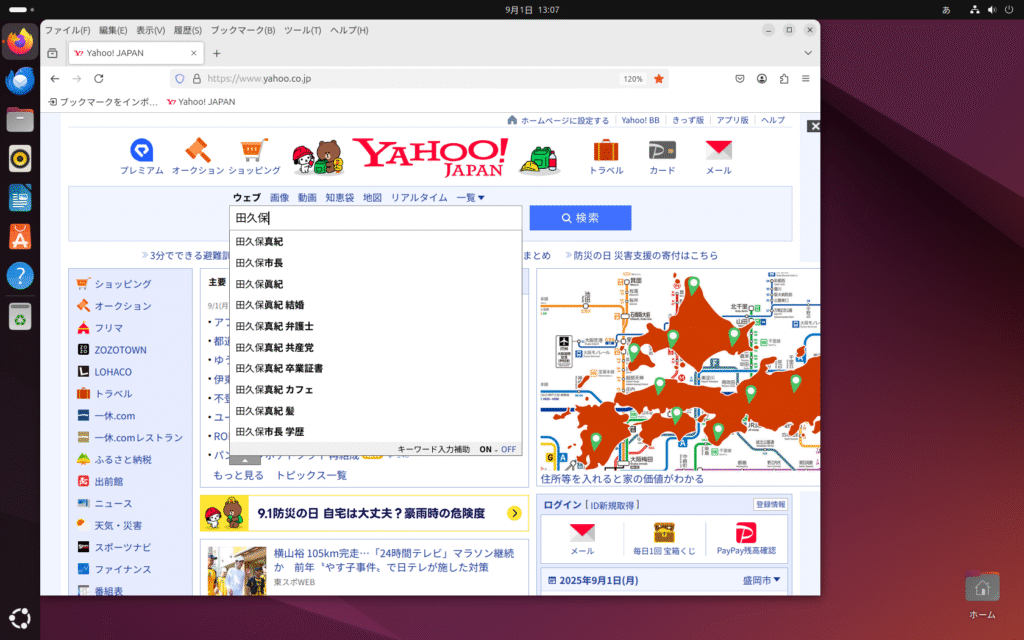Click the Yahoo! JAPAN logo
This screenshot has width=1024, height=640.
(430, 157)
